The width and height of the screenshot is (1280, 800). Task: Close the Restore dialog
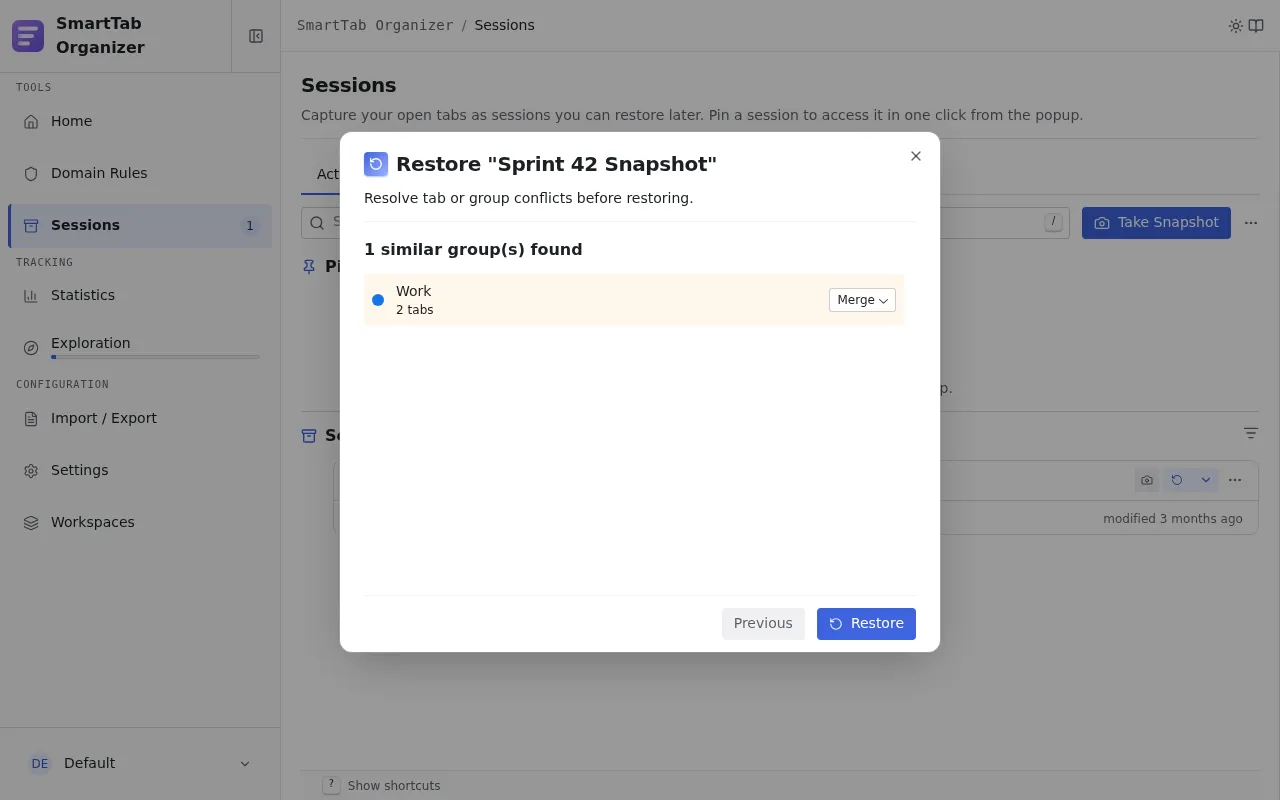[x=916, y=156]
